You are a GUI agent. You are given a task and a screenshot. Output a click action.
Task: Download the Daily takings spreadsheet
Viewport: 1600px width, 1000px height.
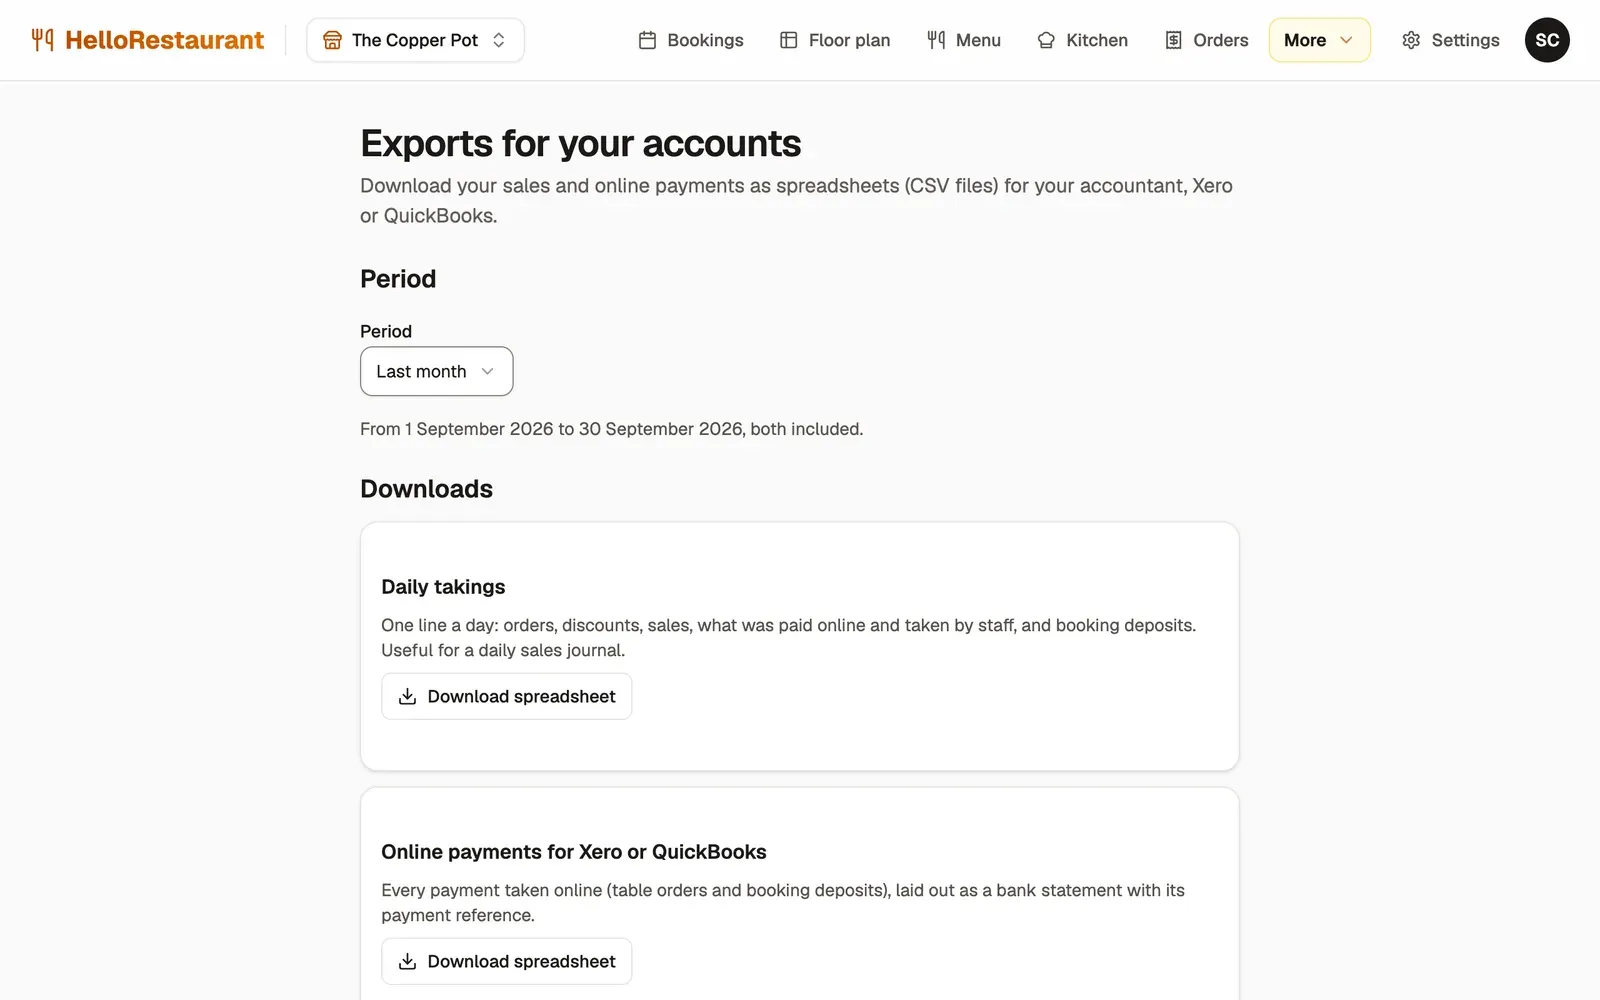[x=506, y=696]
